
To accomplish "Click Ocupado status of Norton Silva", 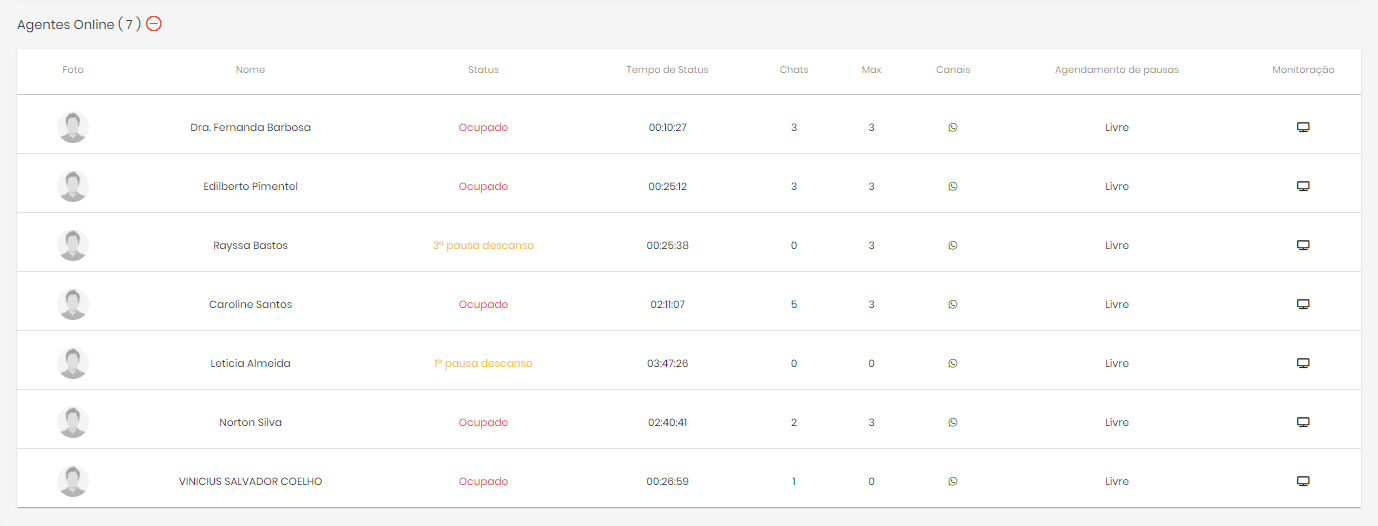I will [483, 422].
